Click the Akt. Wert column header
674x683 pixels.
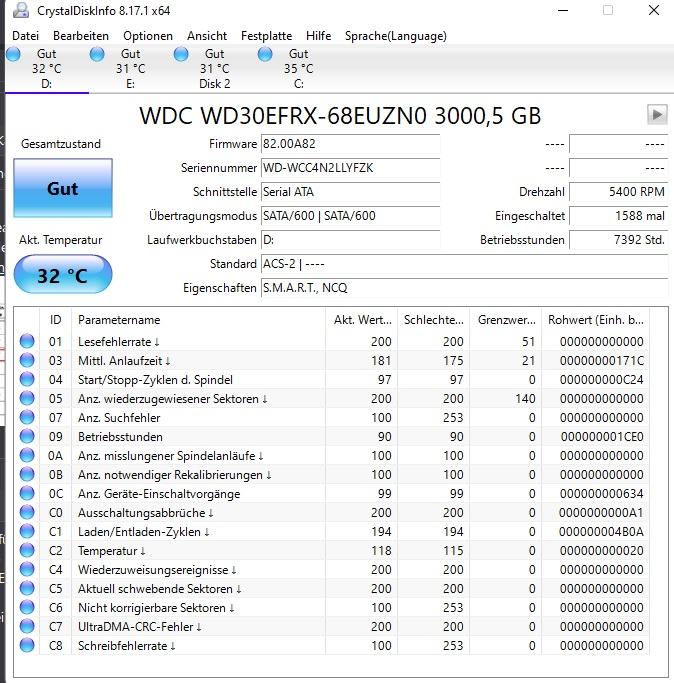[362, 320]
